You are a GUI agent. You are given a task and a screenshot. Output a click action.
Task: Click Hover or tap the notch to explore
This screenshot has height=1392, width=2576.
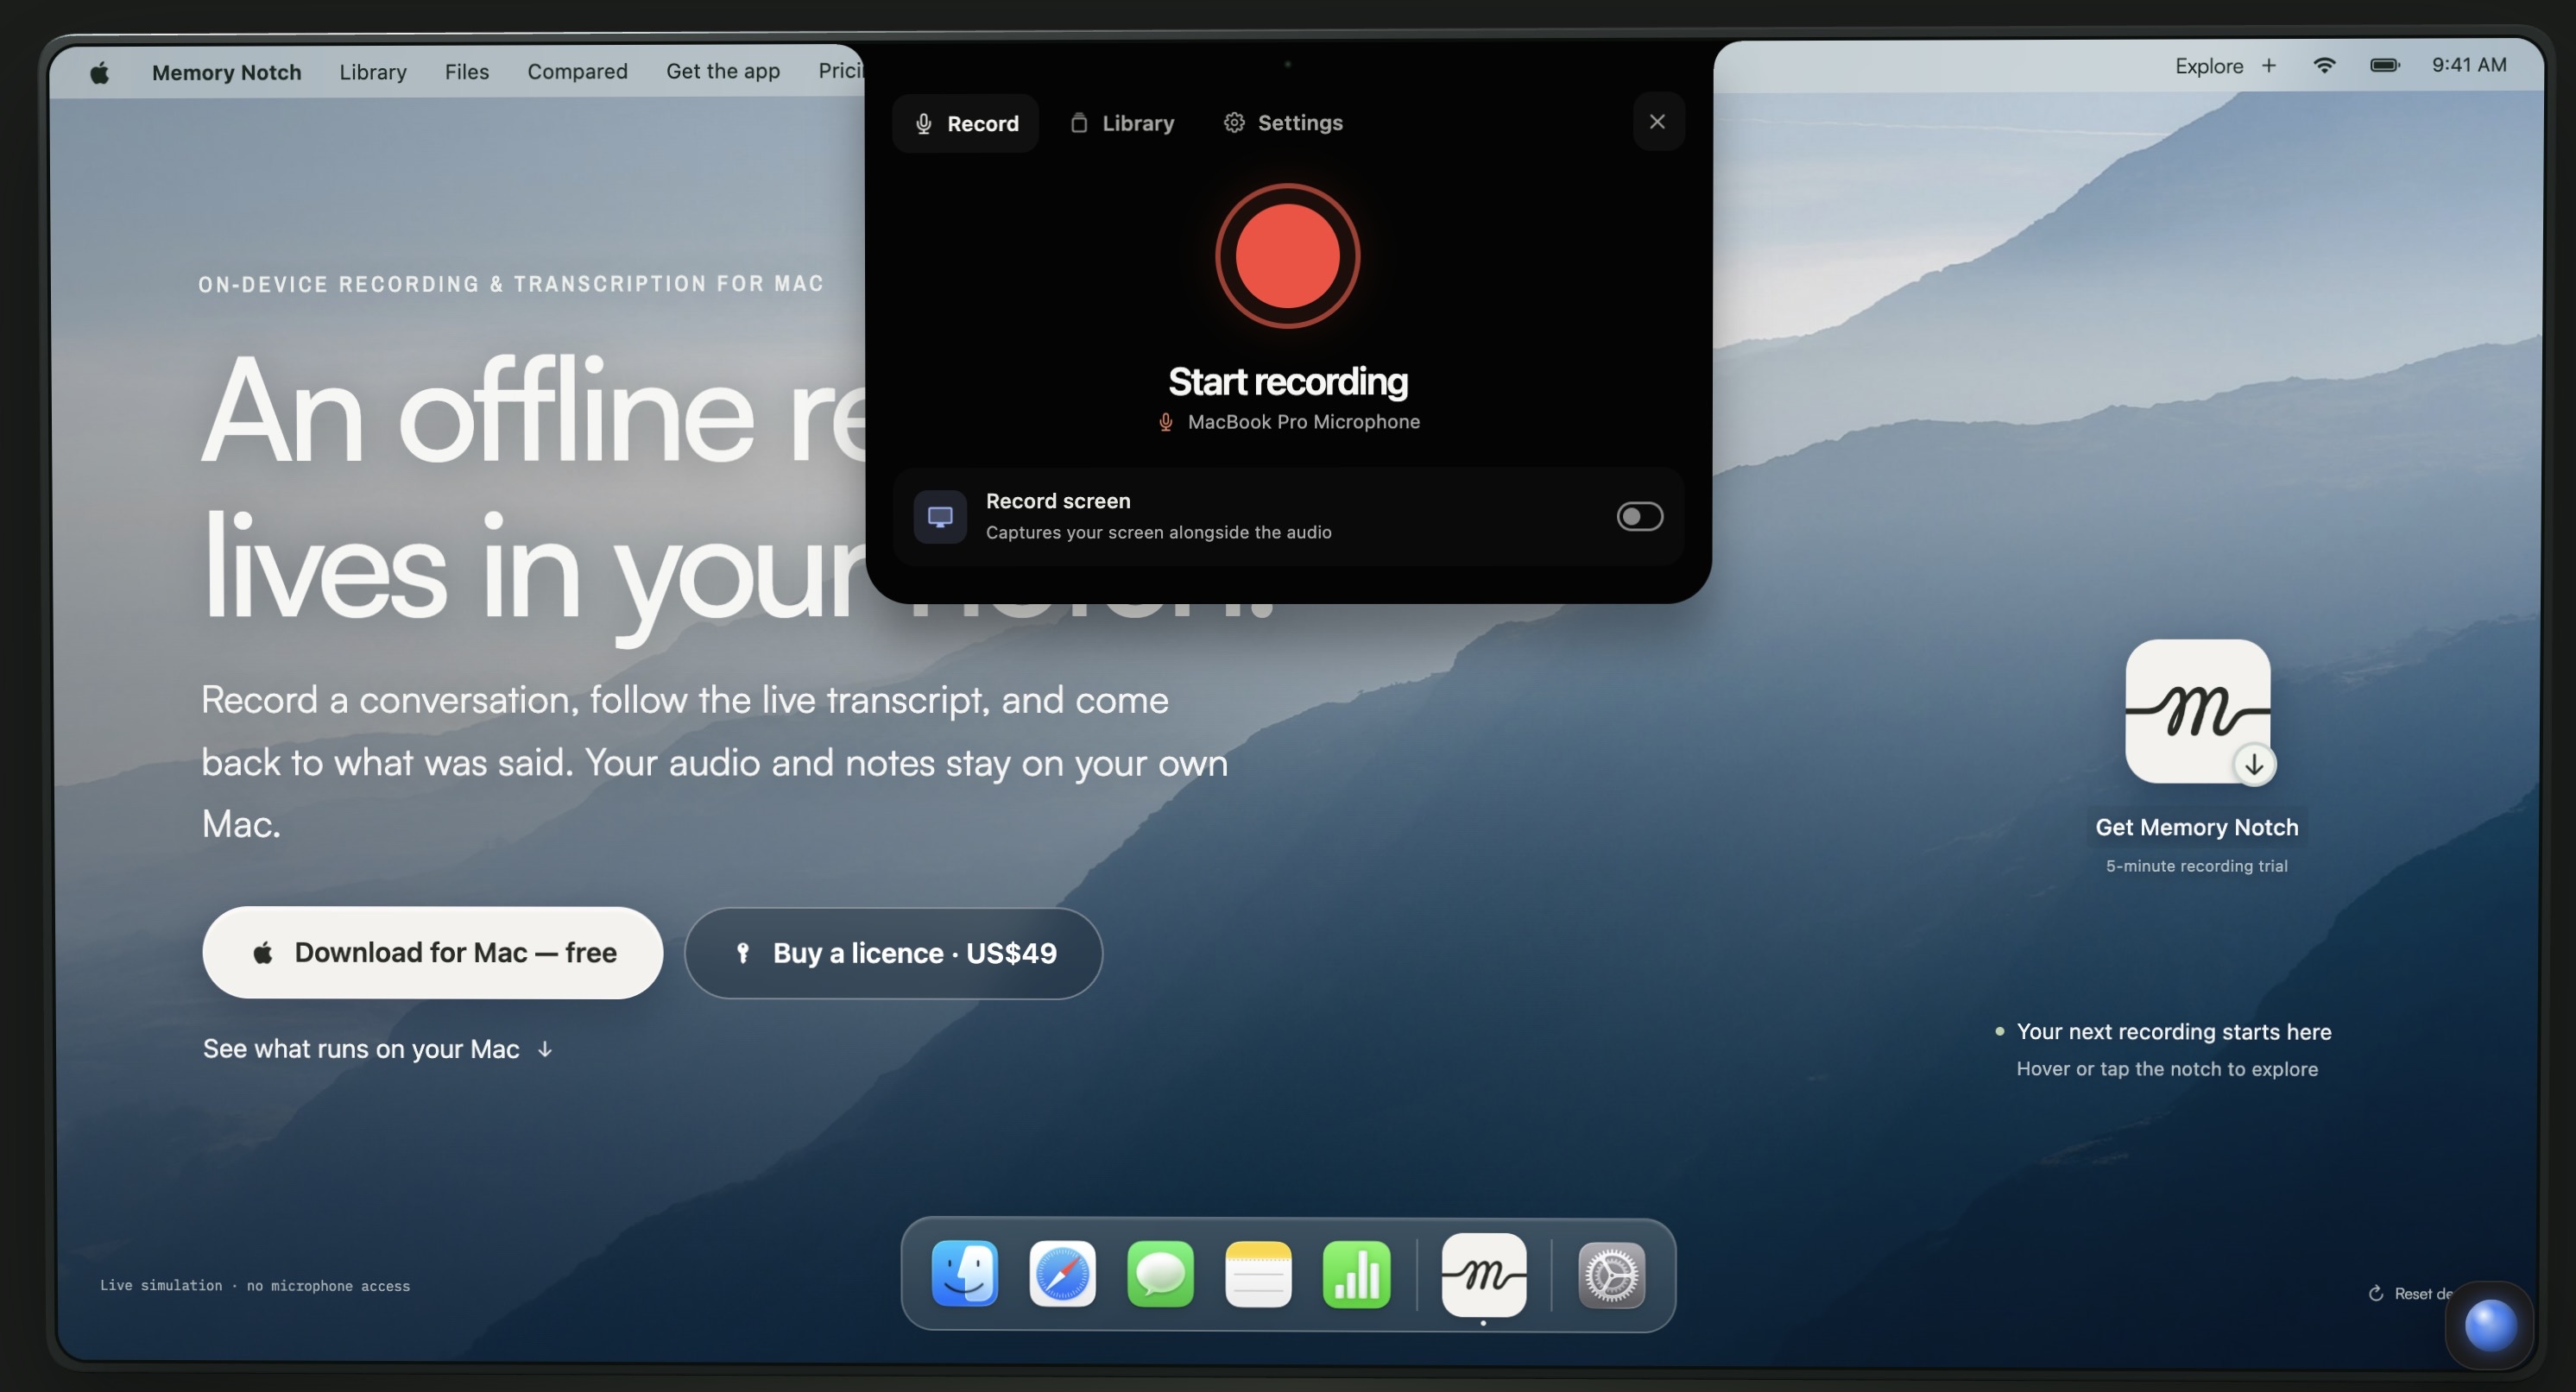click(2166, 1069)
